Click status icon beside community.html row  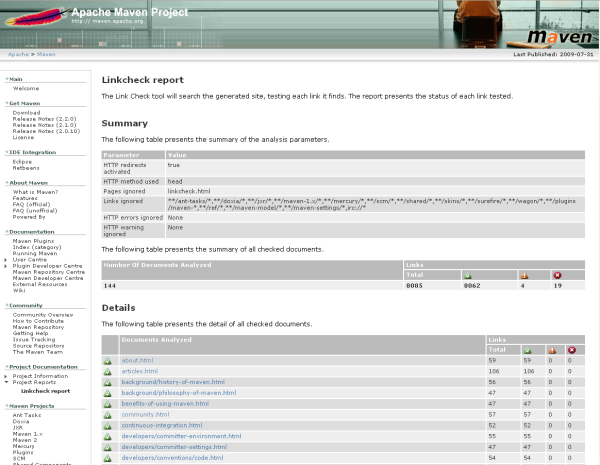[x=108, y=414]
